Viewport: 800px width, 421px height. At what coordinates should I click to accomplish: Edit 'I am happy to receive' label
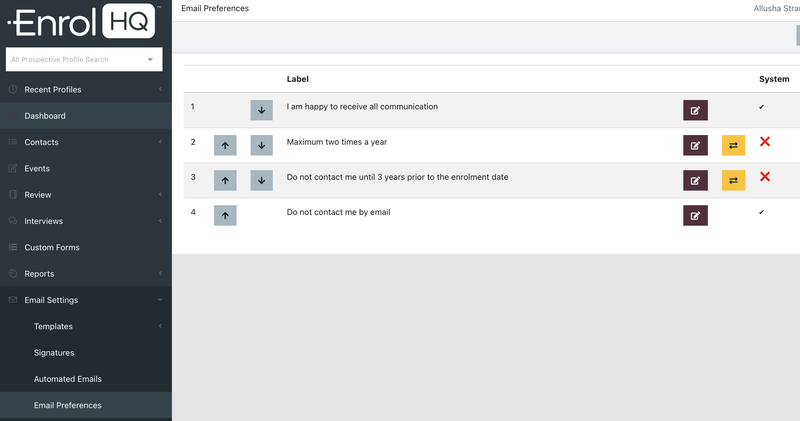click(695, 110)
